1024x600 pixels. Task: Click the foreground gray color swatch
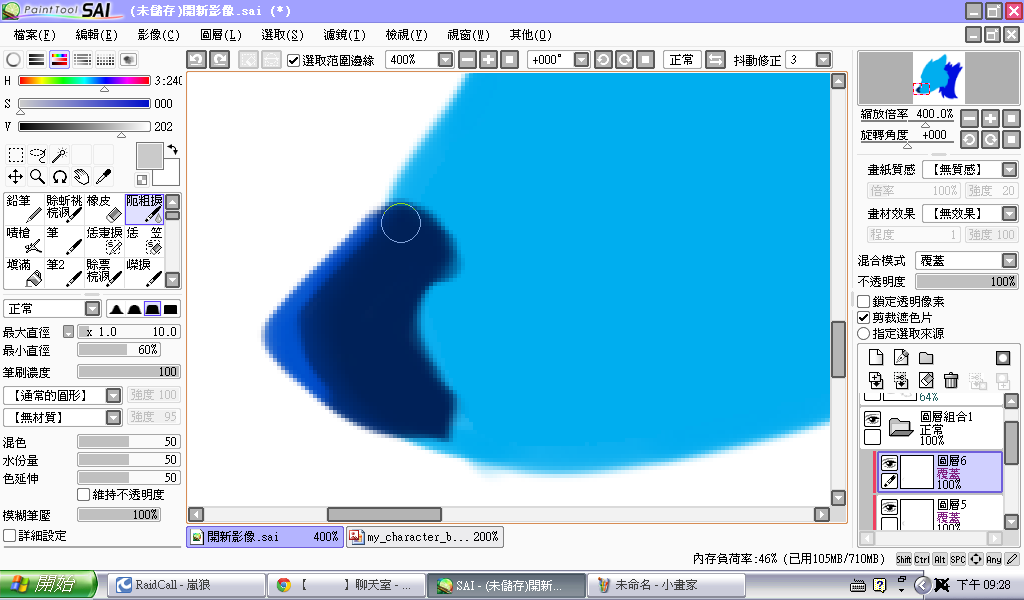click(150, 156)
